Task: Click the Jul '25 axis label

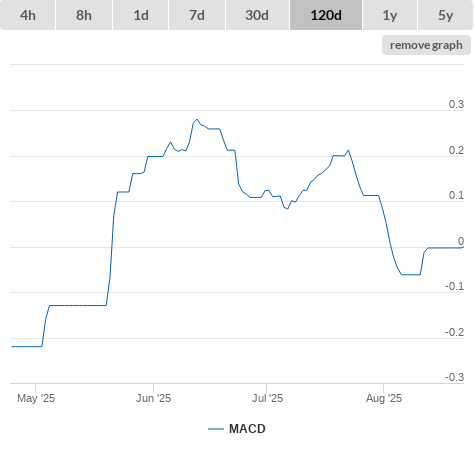Action: [x=267, y=398]
